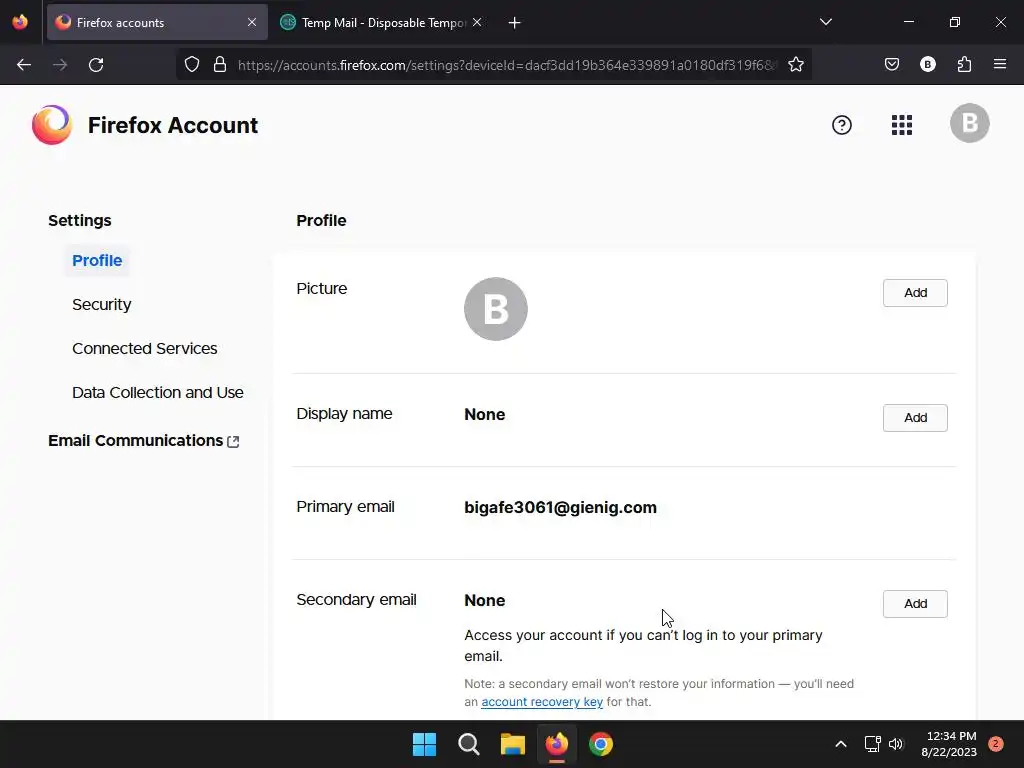The width and height of the screenshot is (1024, 768).
Task: Switch to the Firefox accounts tab
Action: pyautogui.click(x=157, y=22)
